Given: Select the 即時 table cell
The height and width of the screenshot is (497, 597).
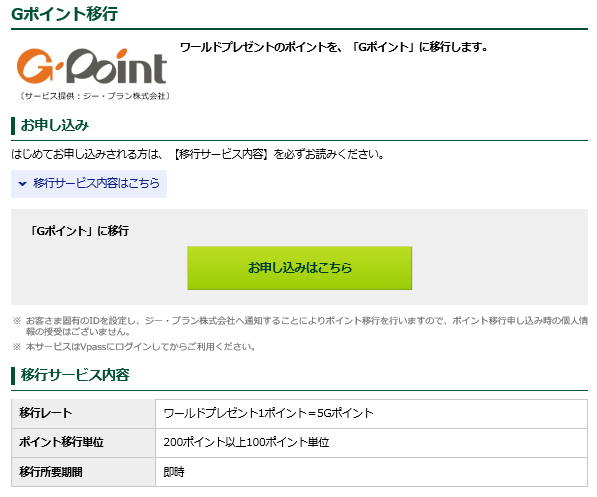Looking at the screenshot, I should [371, 472].
